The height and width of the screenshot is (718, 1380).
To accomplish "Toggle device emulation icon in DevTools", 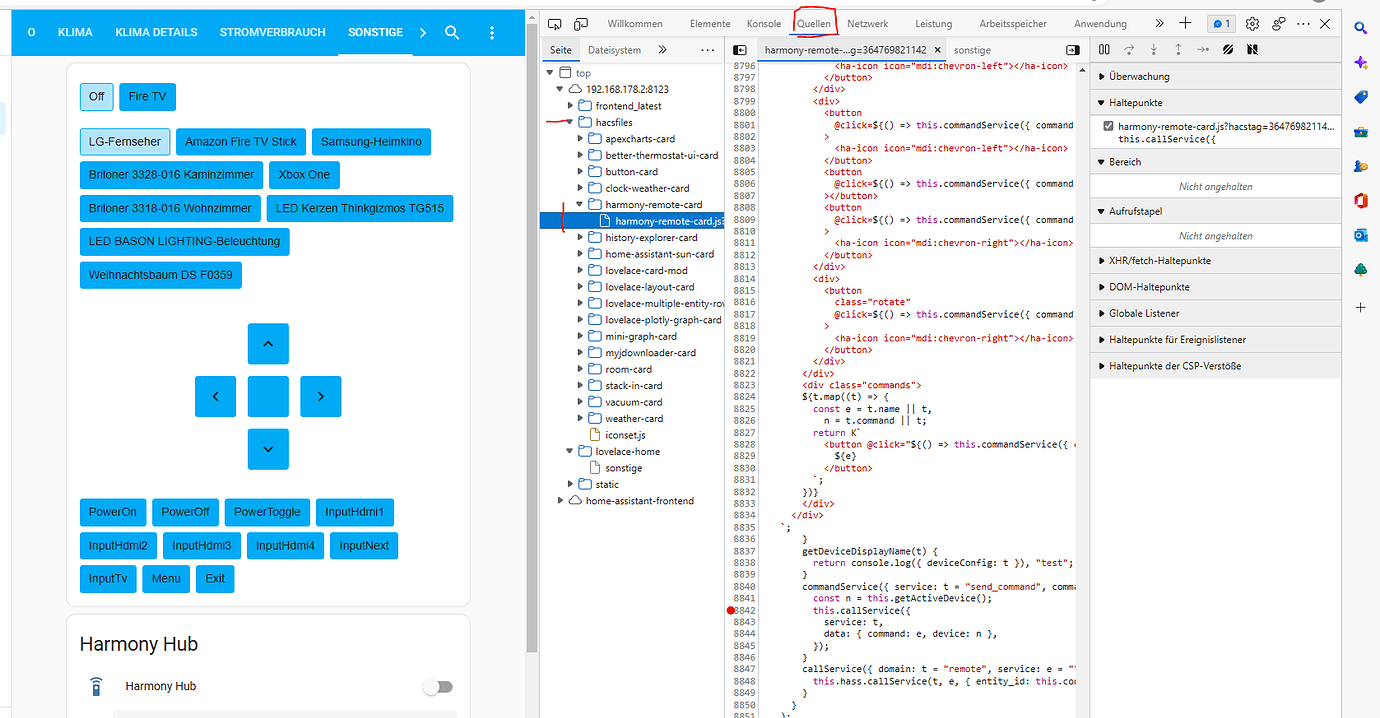I will click(x=581, y=23).
